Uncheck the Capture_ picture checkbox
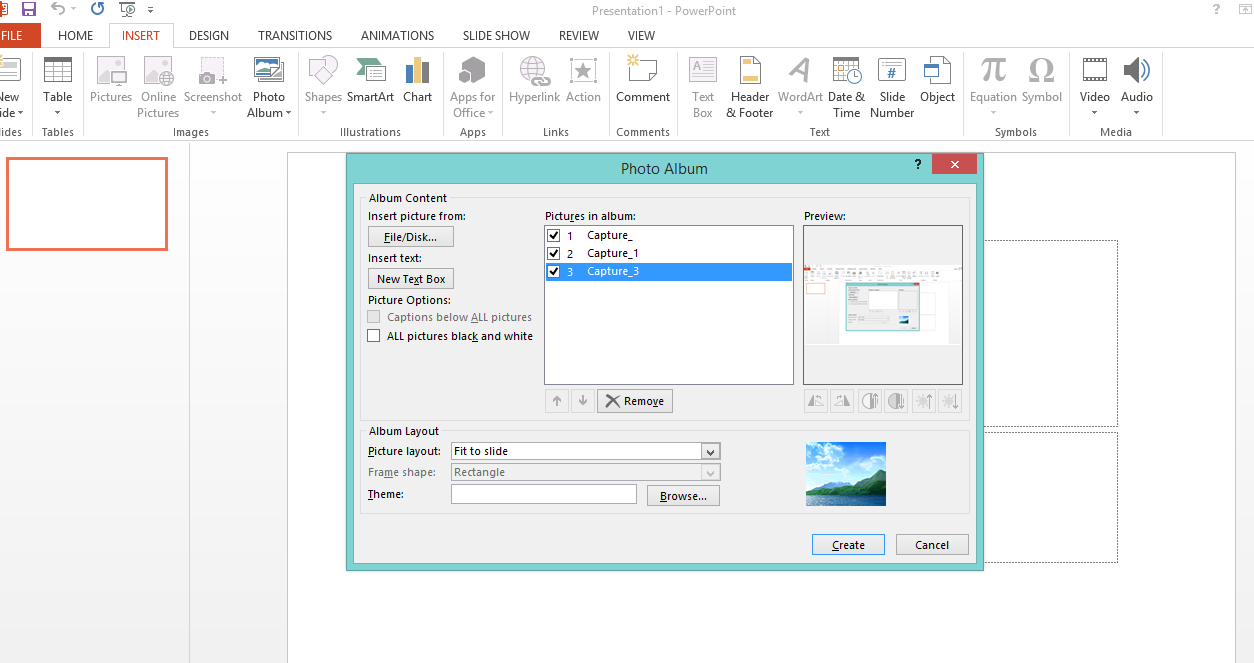1254x663 pixels. click(555, 235)
